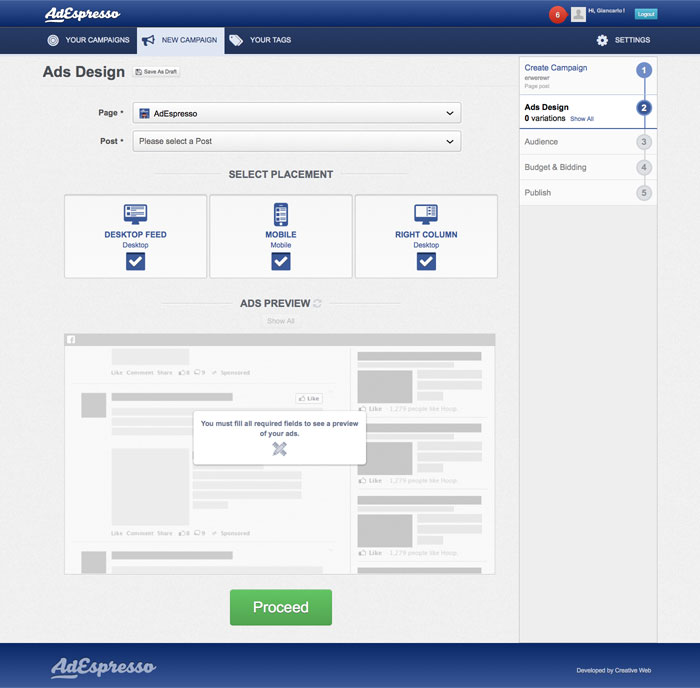Click the Mobile placement label

tap(281, 234)
